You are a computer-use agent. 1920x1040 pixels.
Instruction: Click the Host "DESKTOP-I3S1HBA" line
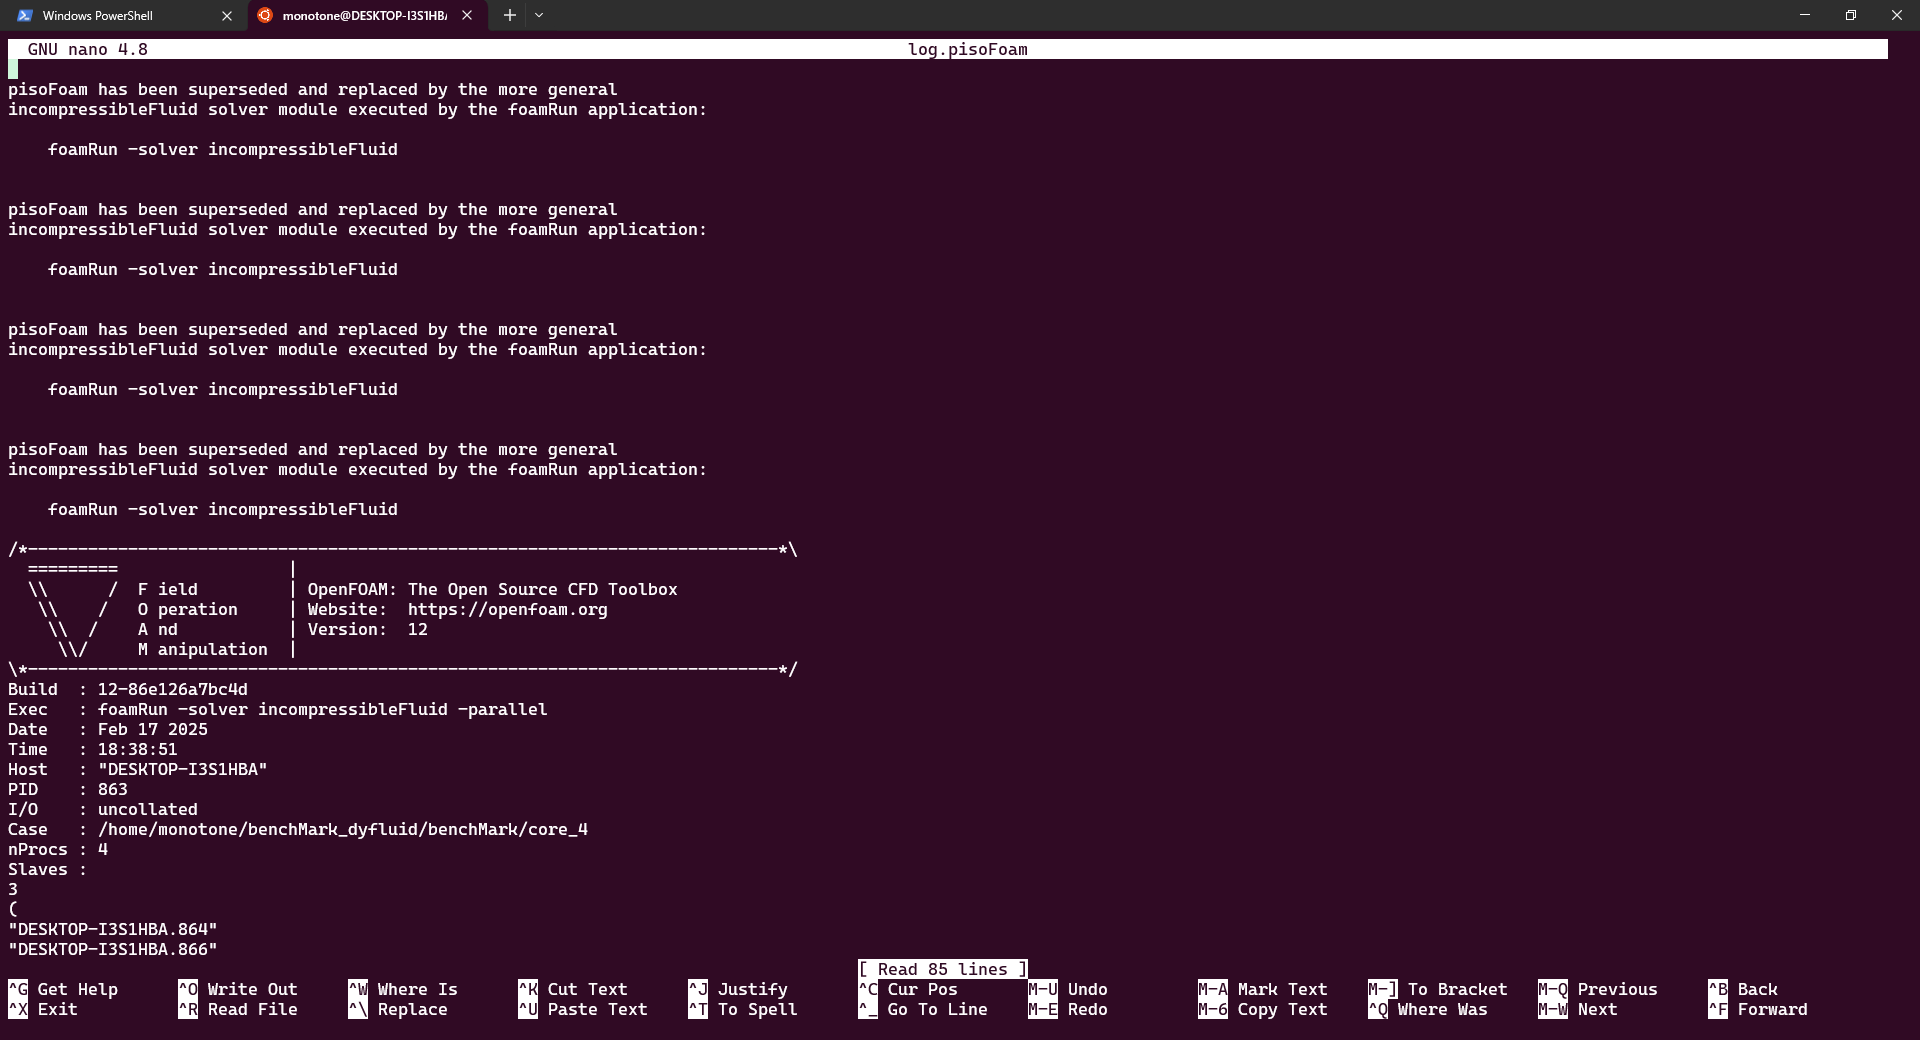138,769
